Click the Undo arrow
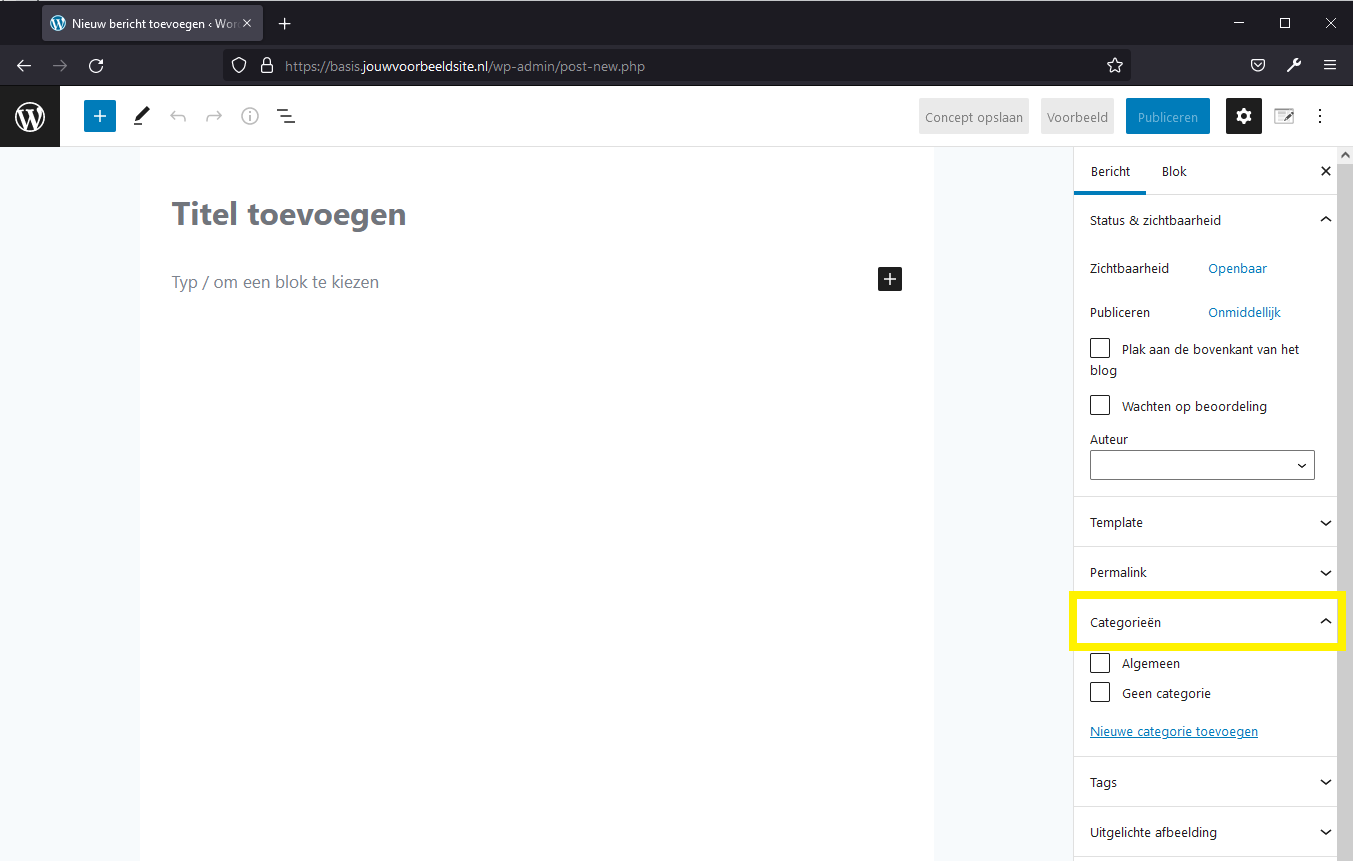This screenshot has height=861, width=1353. 178,116
